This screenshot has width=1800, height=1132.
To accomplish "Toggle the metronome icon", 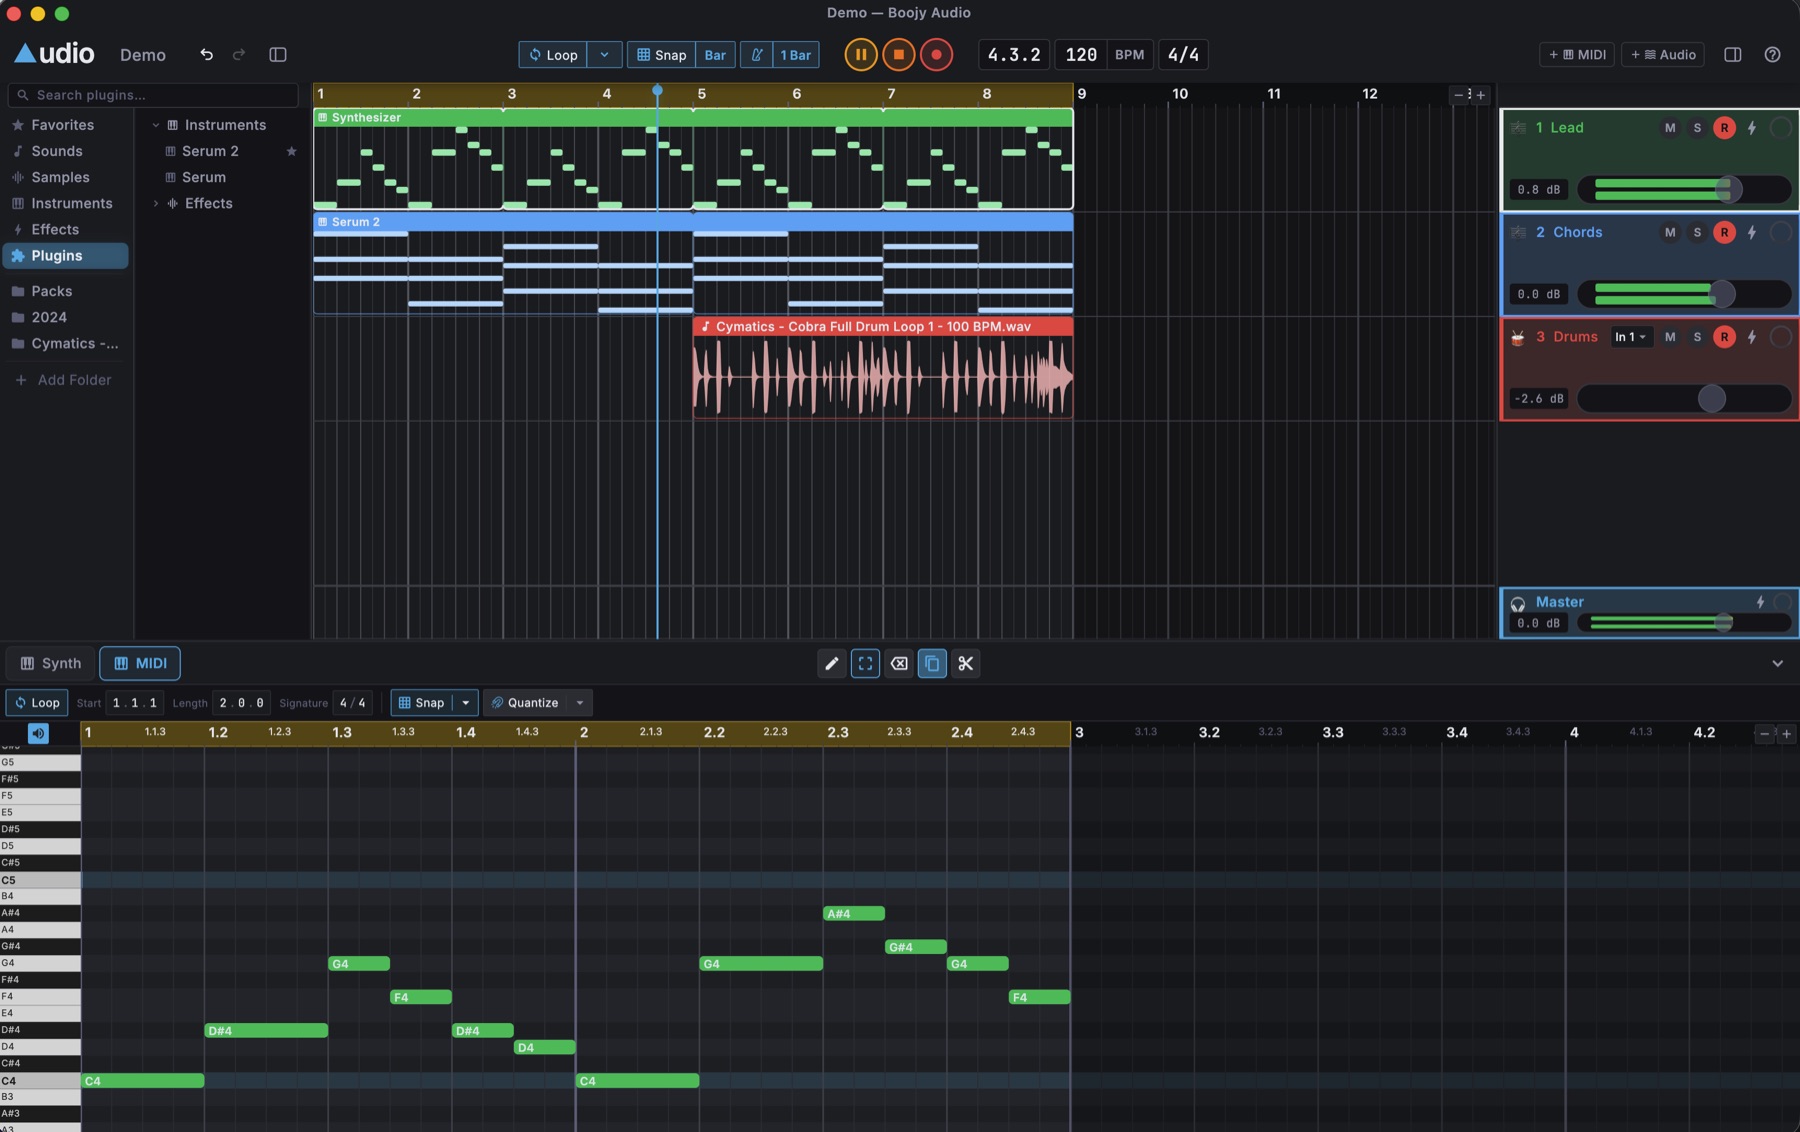I will click(757, 54).
